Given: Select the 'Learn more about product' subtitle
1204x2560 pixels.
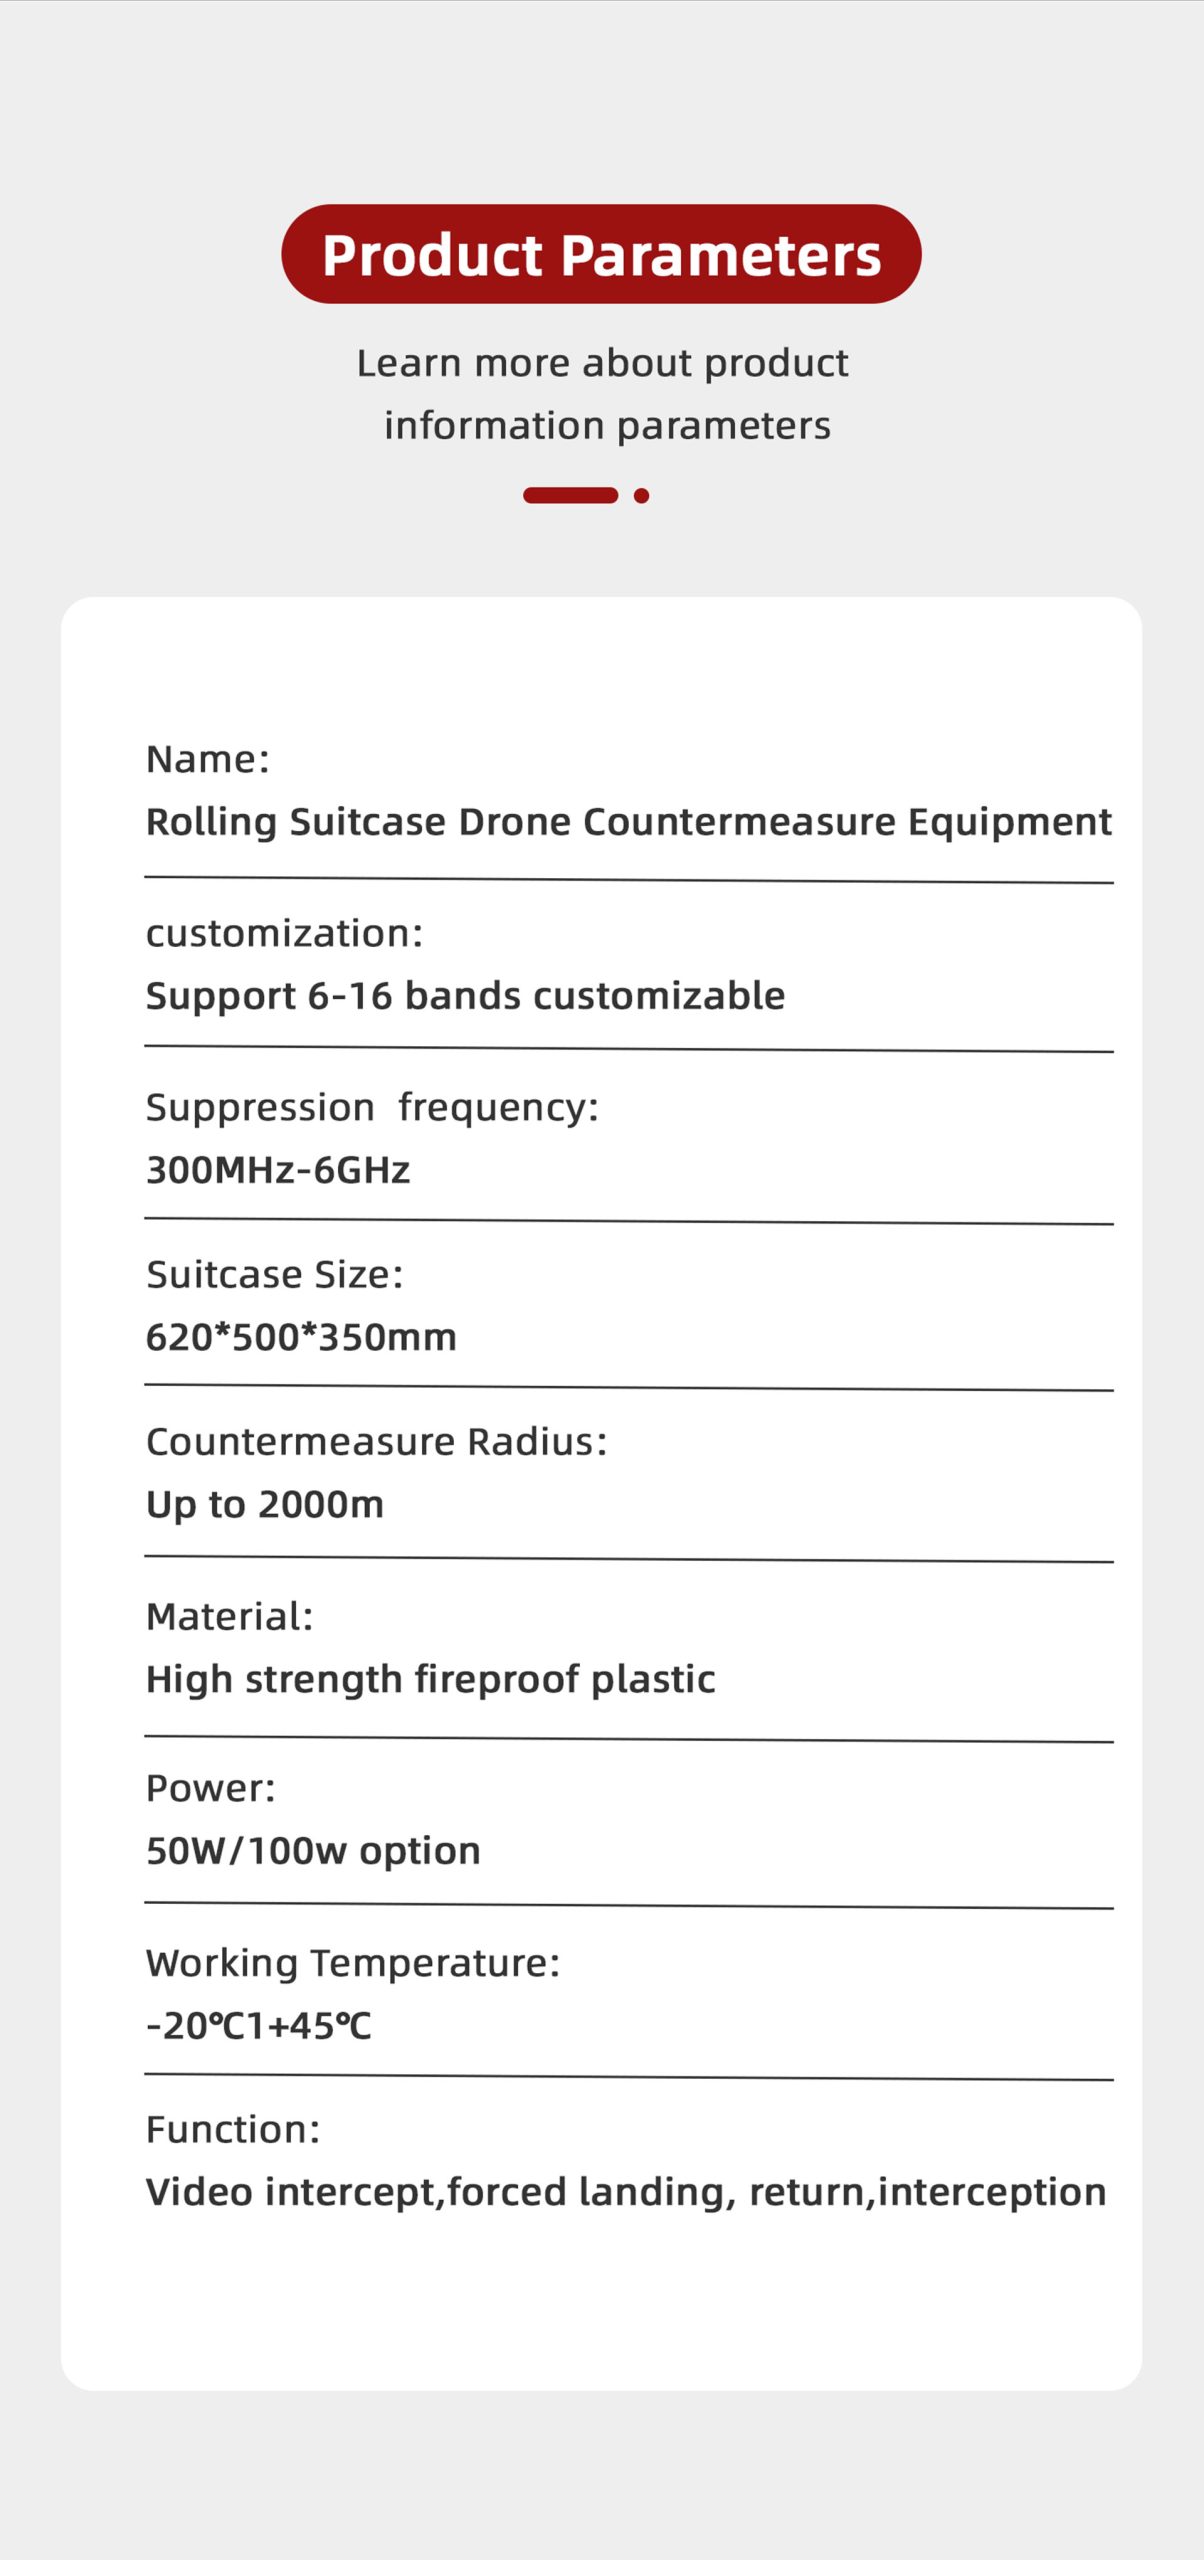Looking at the screenshot, I should [602, 363].
